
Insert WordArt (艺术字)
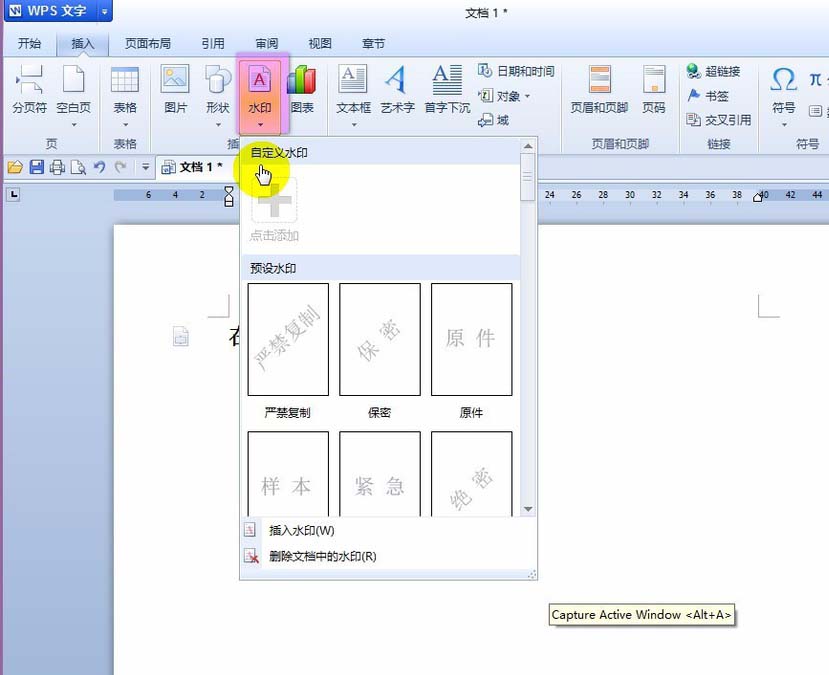click(x=398, y=89)
